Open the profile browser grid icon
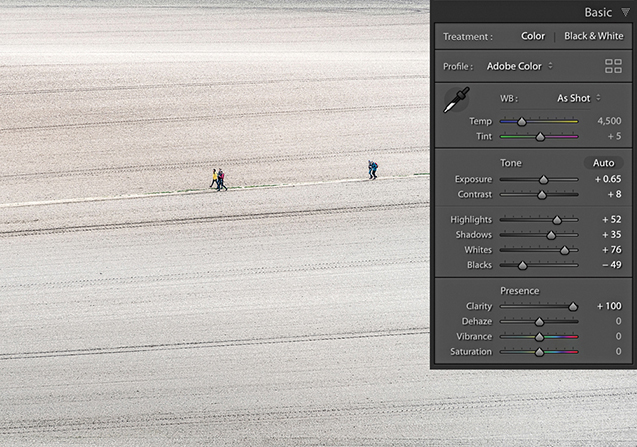 click(x=613, y=66)
